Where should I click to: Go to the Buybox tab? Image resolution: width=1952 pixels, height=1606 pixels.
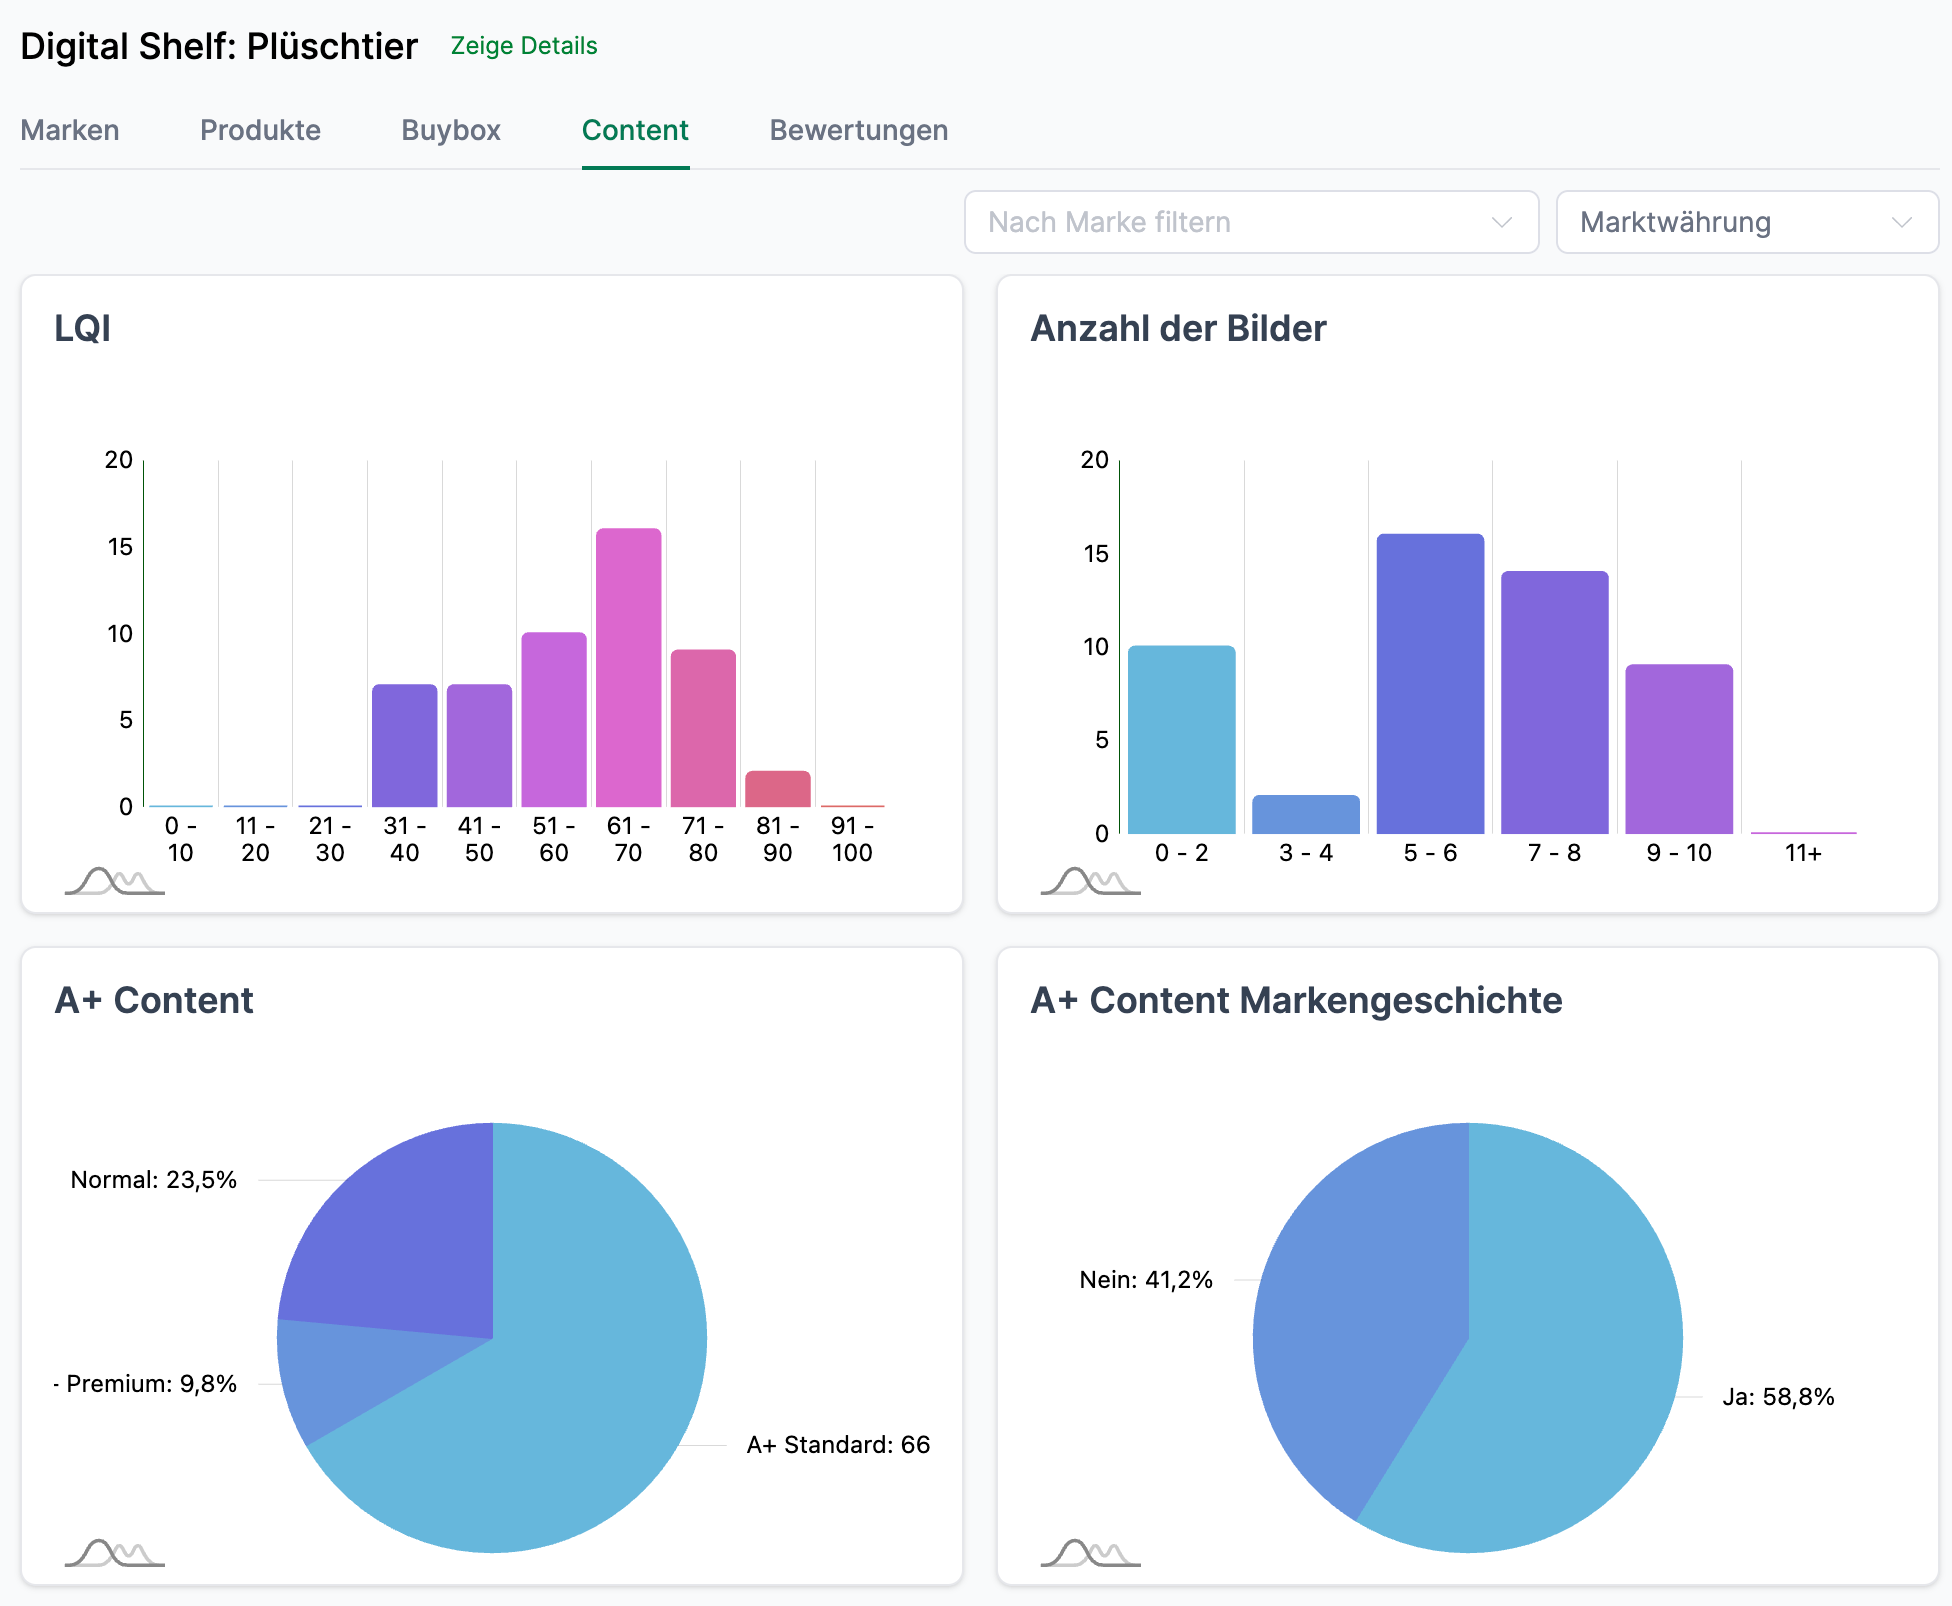point(451,130)
